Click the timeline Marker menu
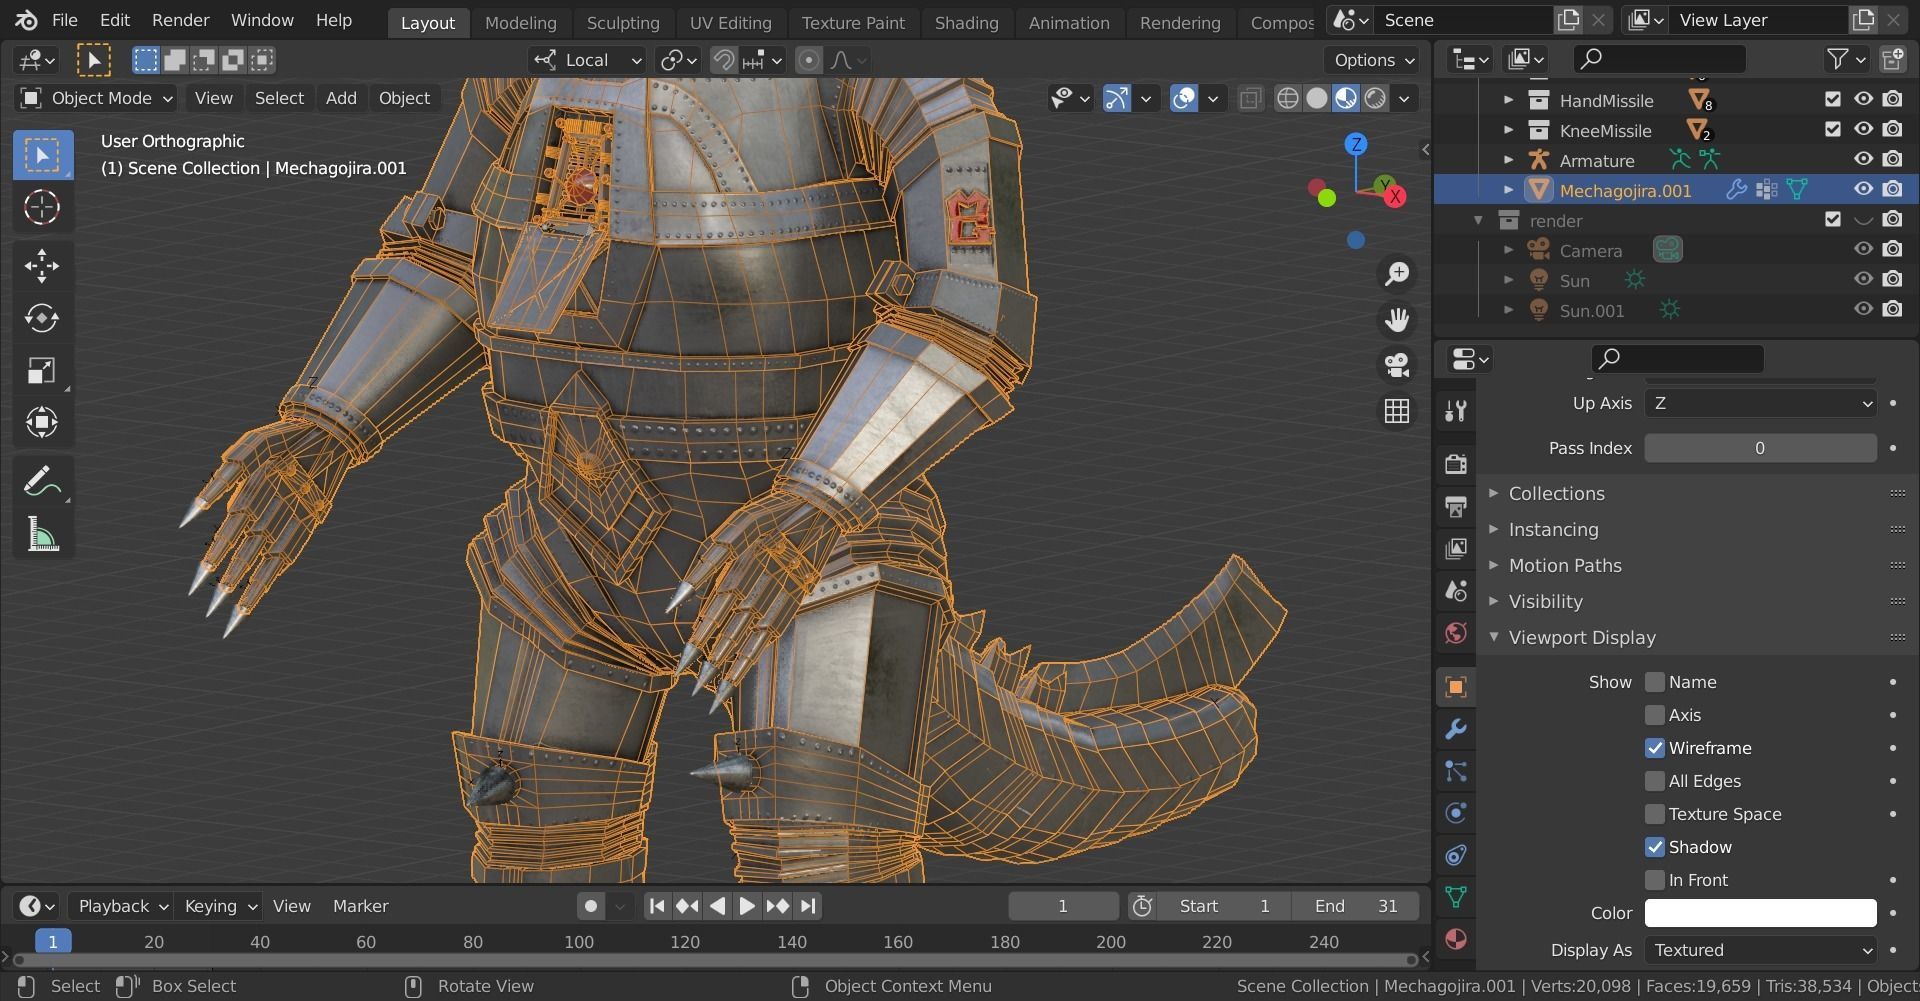1920x1001 pixels. coord(360,906)
